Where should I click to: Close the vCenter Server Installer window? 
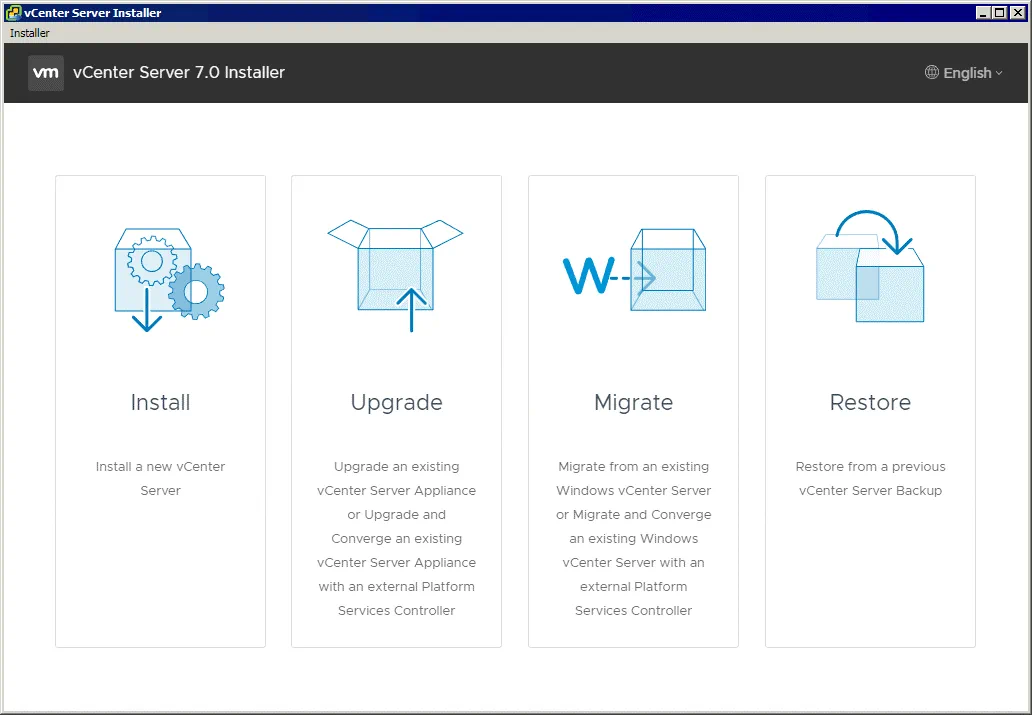point(1017,13)
